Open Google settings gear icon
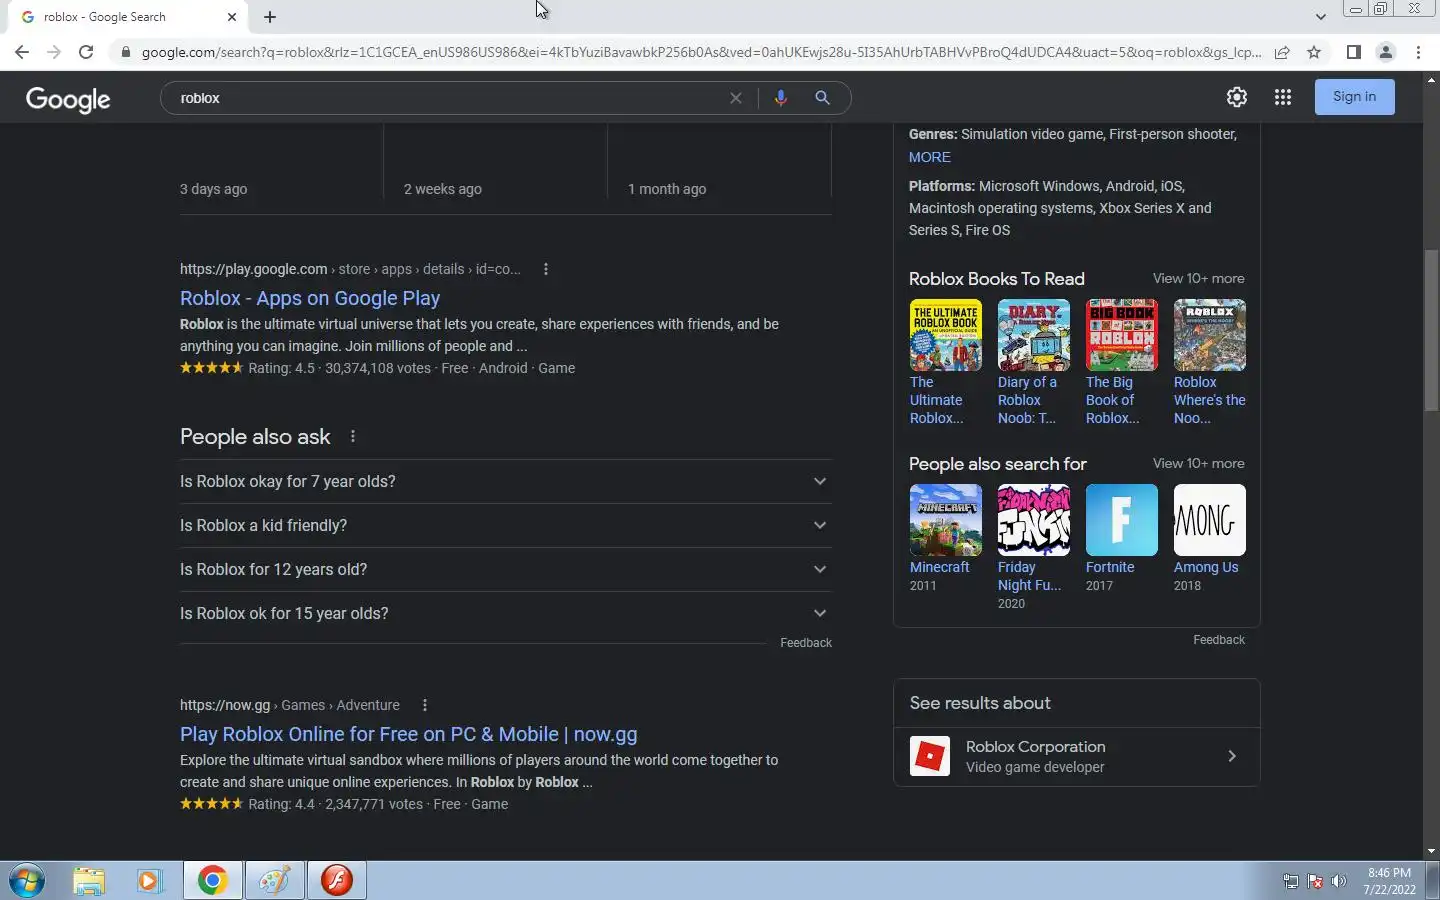1440x900 pixels. click(x=1237, y=97)
